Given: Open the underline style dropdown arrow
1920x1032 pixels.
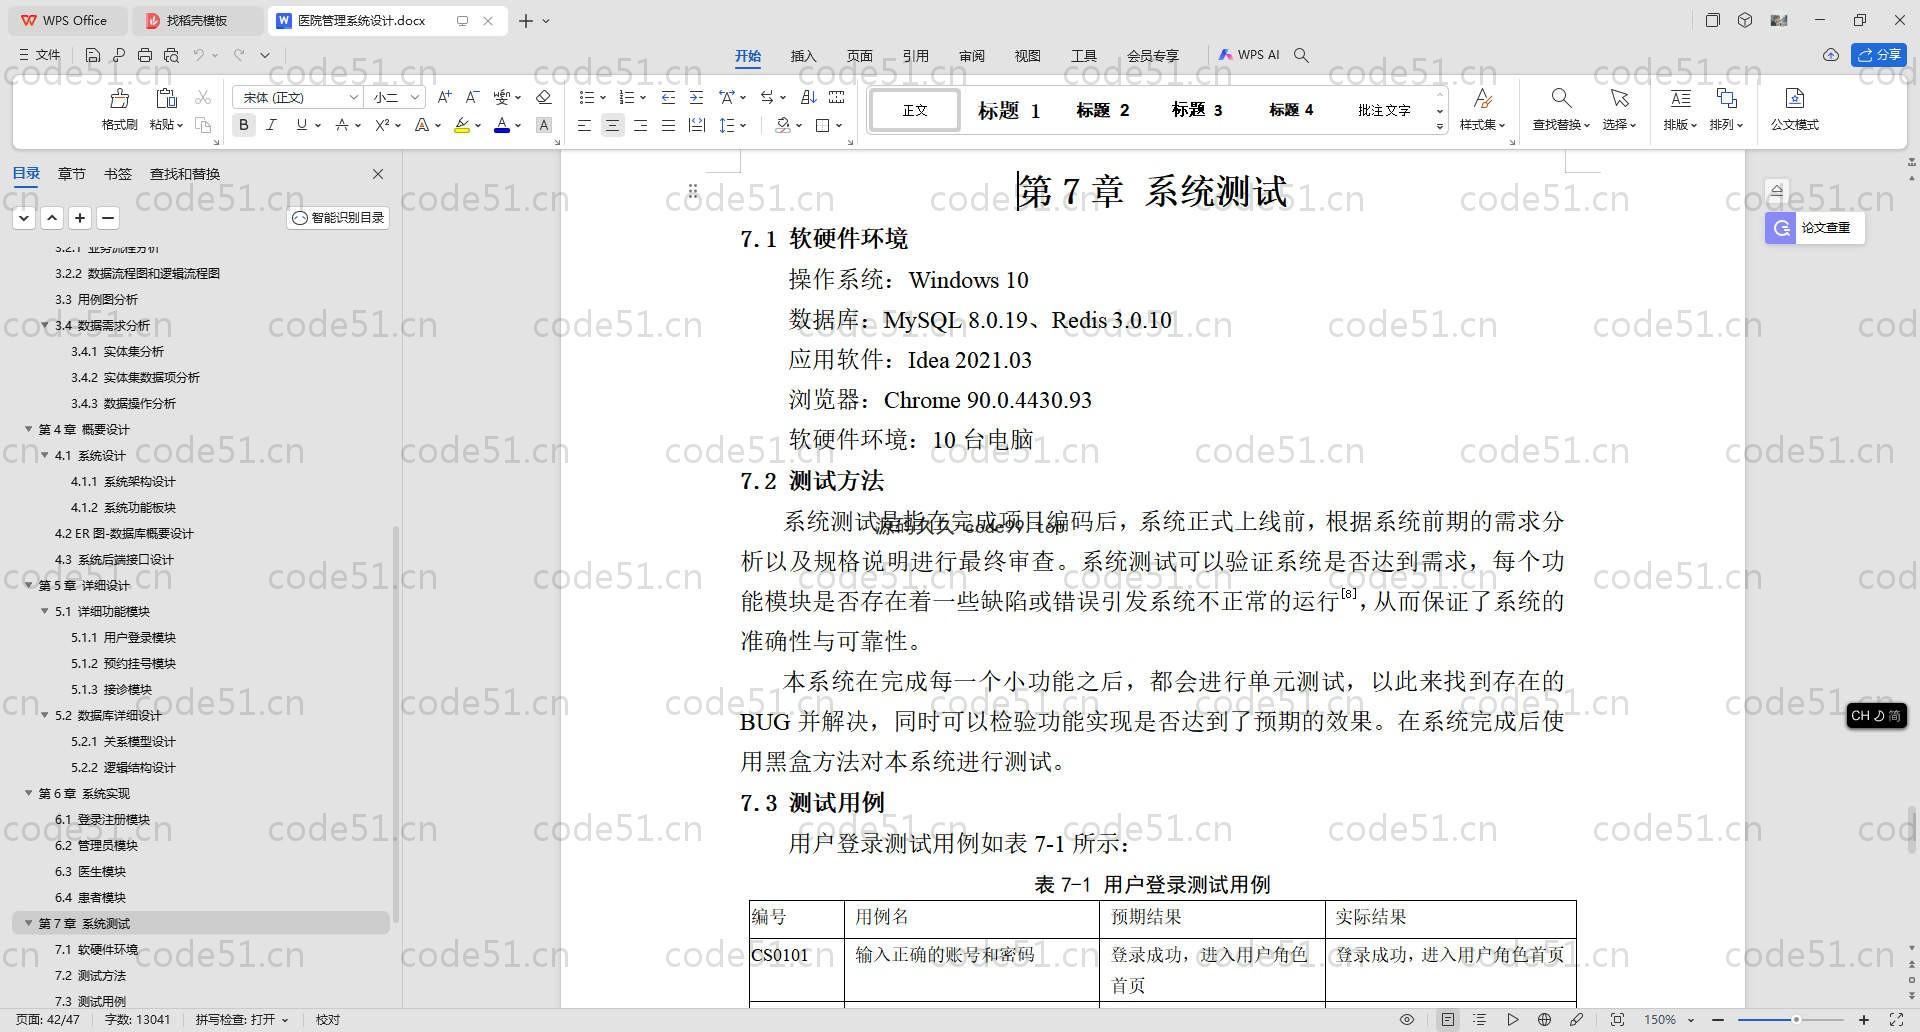Looking at the screenshot, I should click(x=318, y=126).
